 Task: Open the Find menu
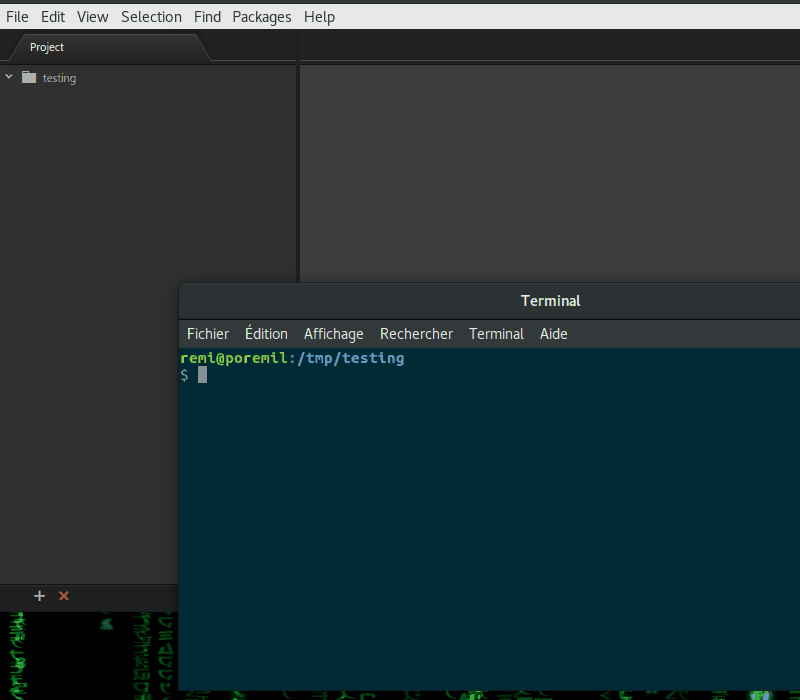[207, 16]
